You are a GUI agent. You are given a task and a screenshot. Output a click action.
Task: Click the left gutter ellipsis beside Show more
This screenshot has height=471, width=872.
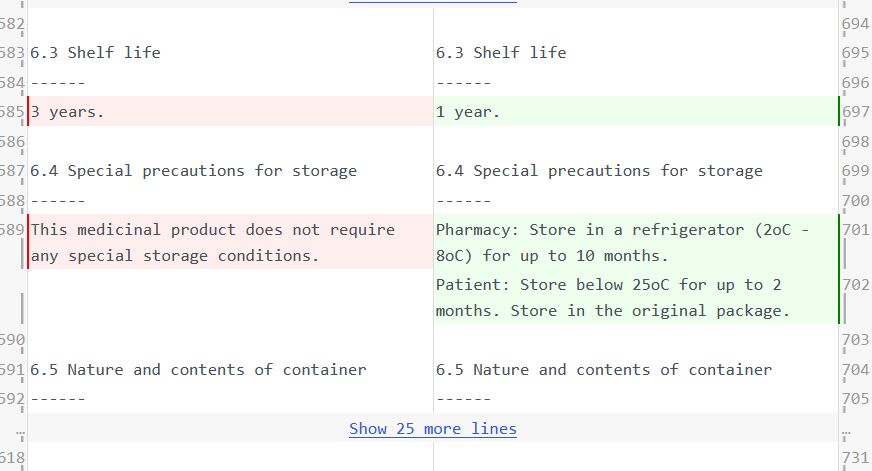(x=12, y=430)
